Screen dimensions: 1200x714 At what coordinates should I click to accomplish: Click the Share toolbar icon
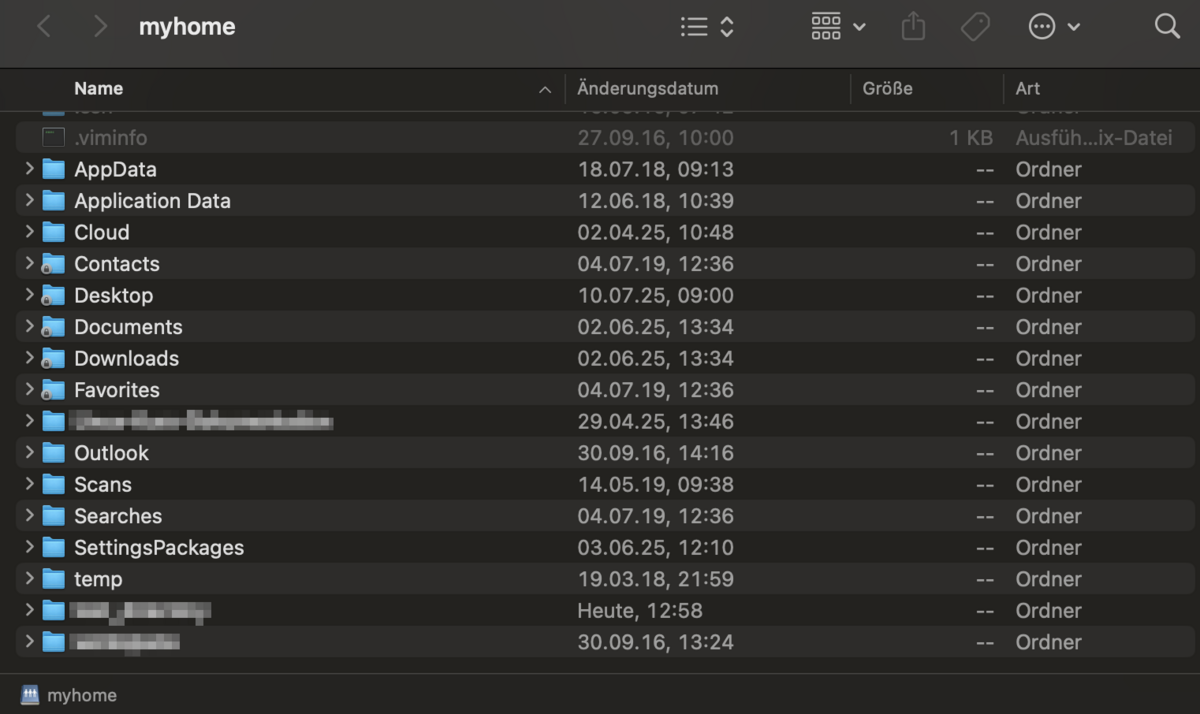913,27
